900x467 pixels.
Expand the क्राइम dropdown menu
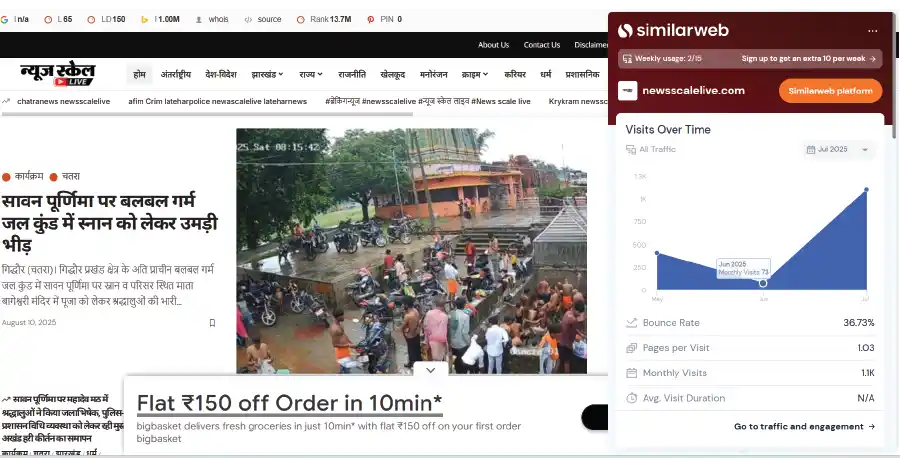click(x=475, y=75)
